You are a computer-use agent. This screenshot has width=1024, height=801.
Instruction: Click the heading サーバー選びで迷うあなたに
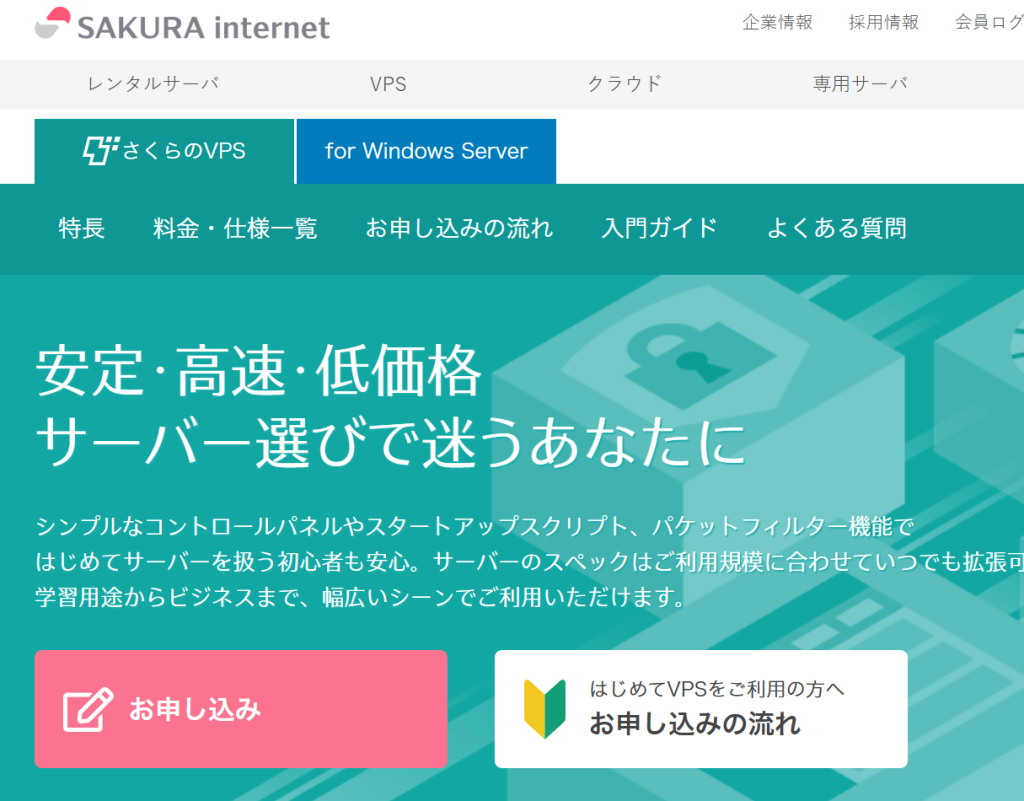click(391, 443)
